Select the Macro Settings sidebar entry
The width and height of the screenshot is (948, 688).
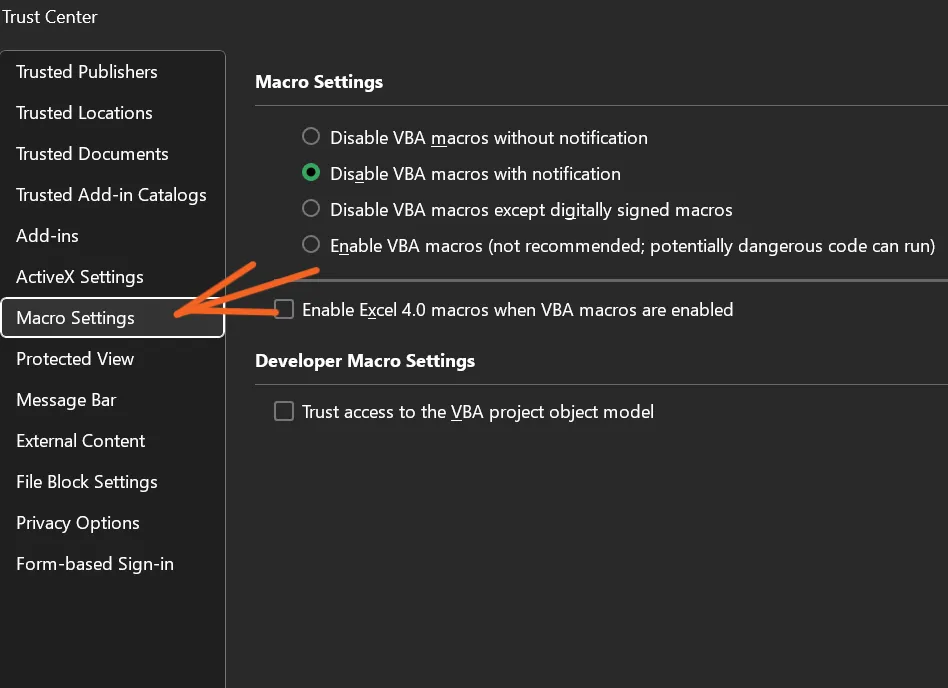click(75, 318)
